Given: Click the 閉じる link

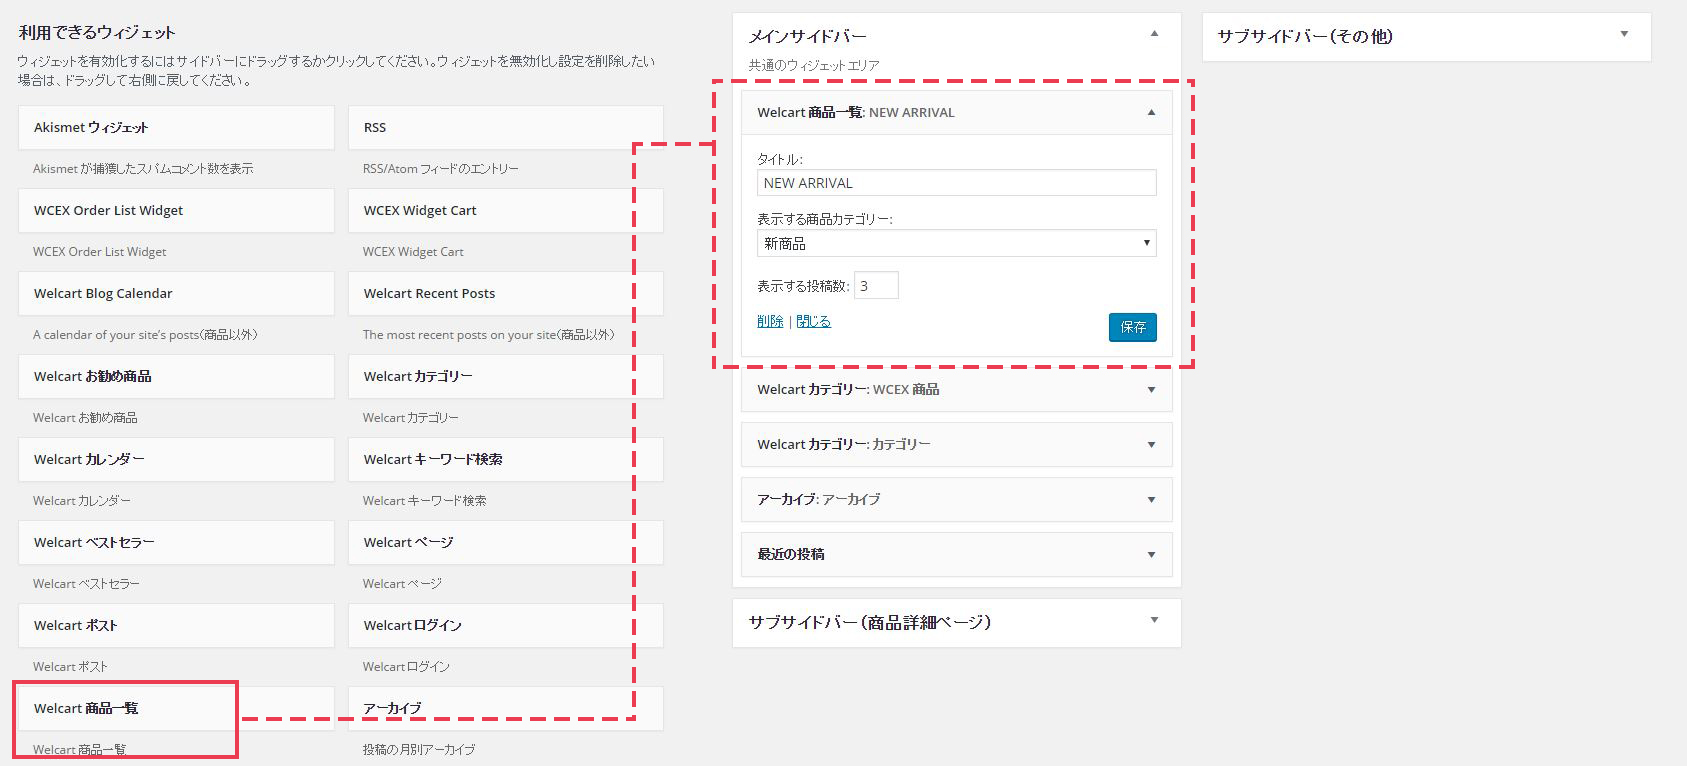Looking at the screenshot, I should coord(813,321).
